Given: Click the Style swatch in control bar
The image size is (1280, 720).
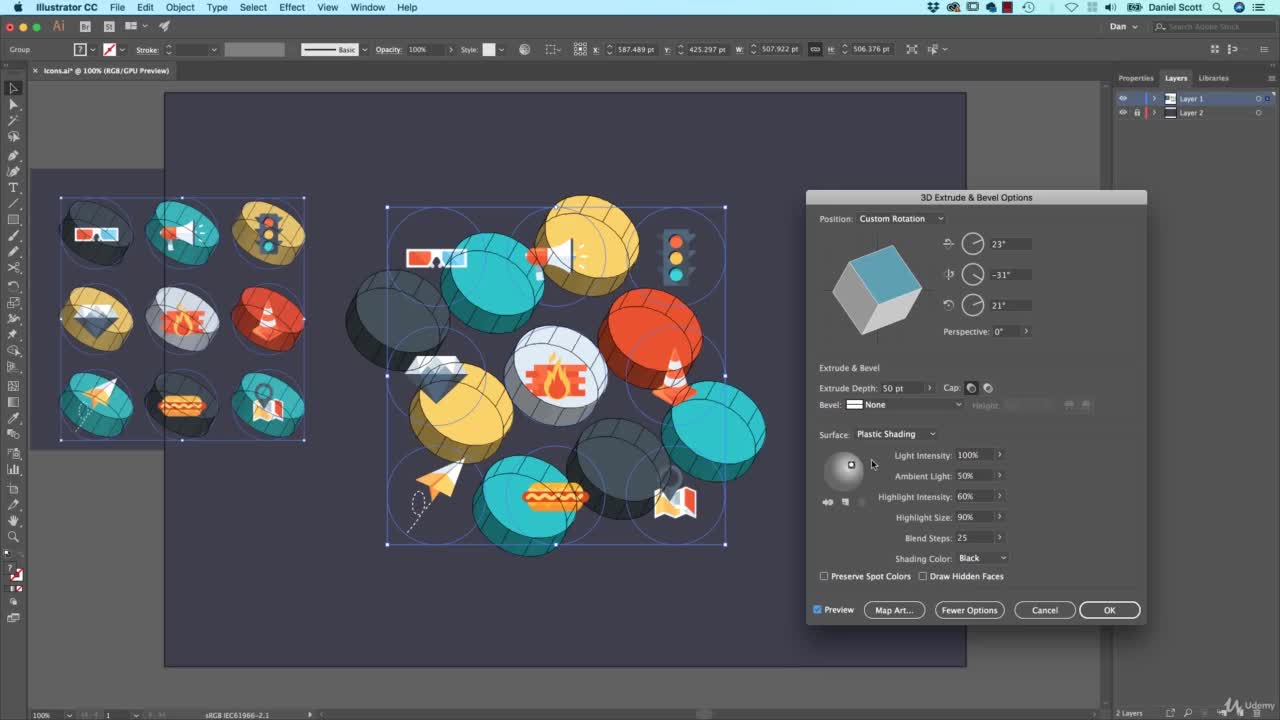Looking at the screenshot, I should (489, 49).
